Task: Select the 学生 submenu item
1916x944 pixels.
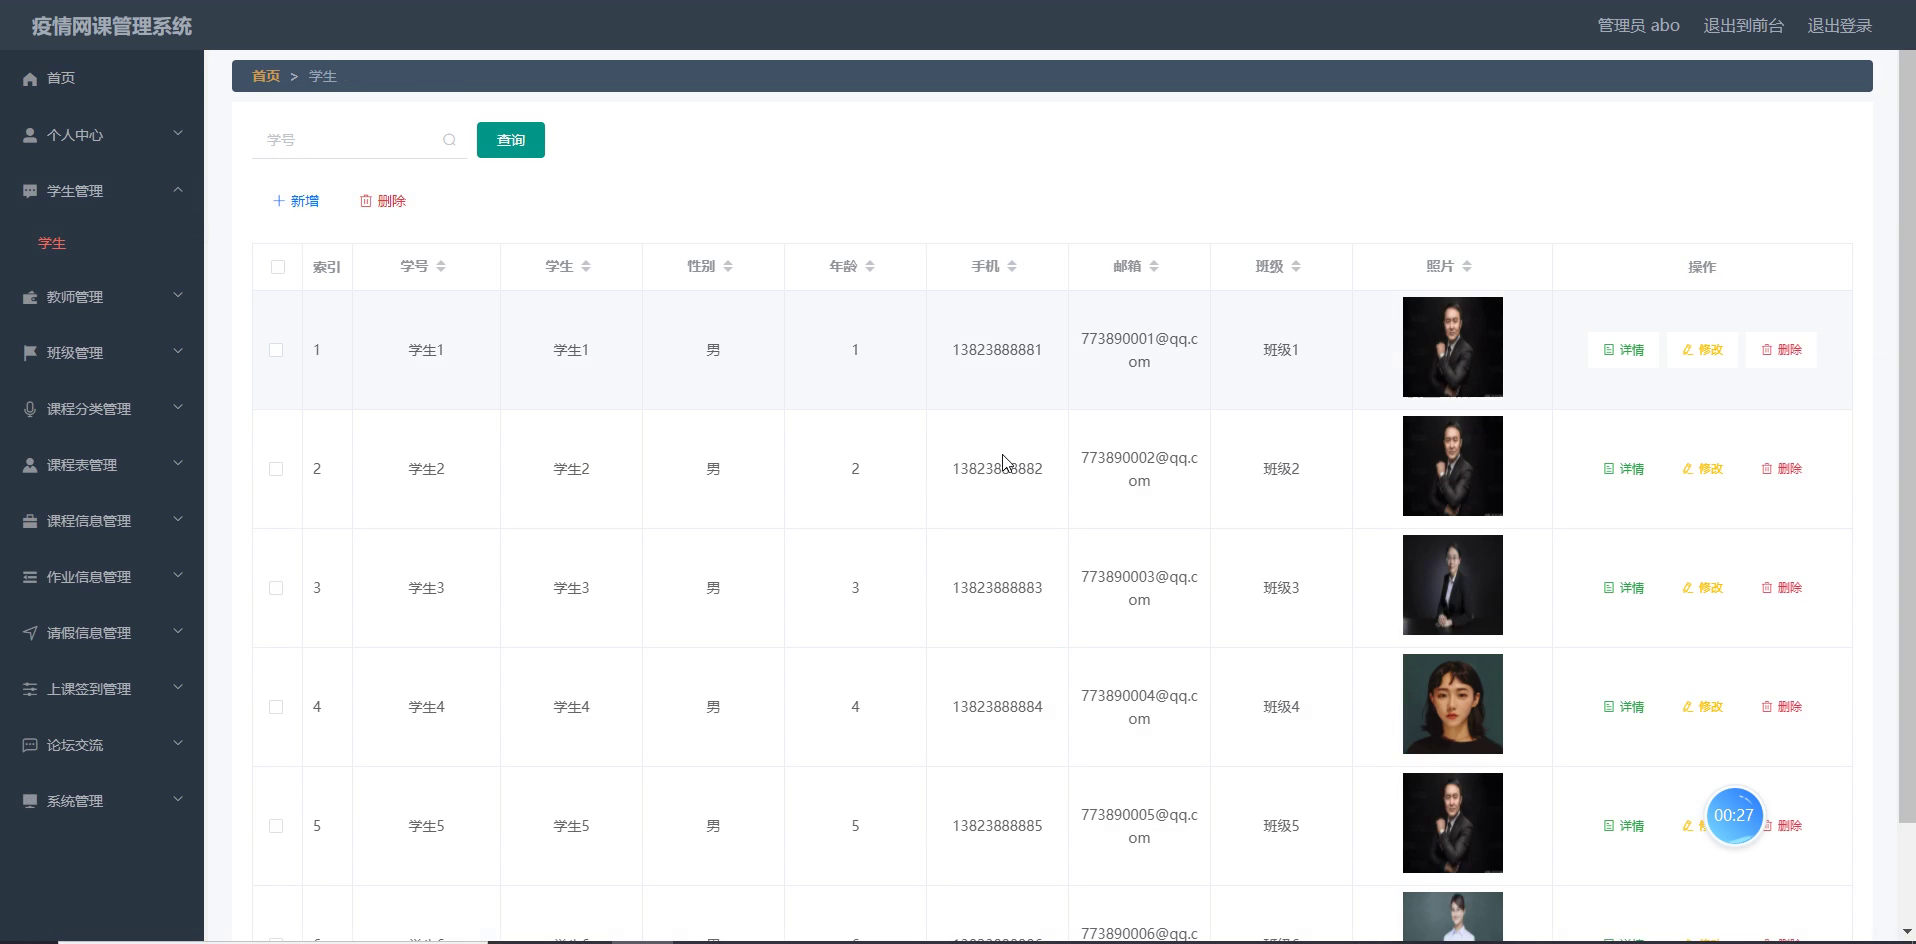Action: tap(52, 243)
